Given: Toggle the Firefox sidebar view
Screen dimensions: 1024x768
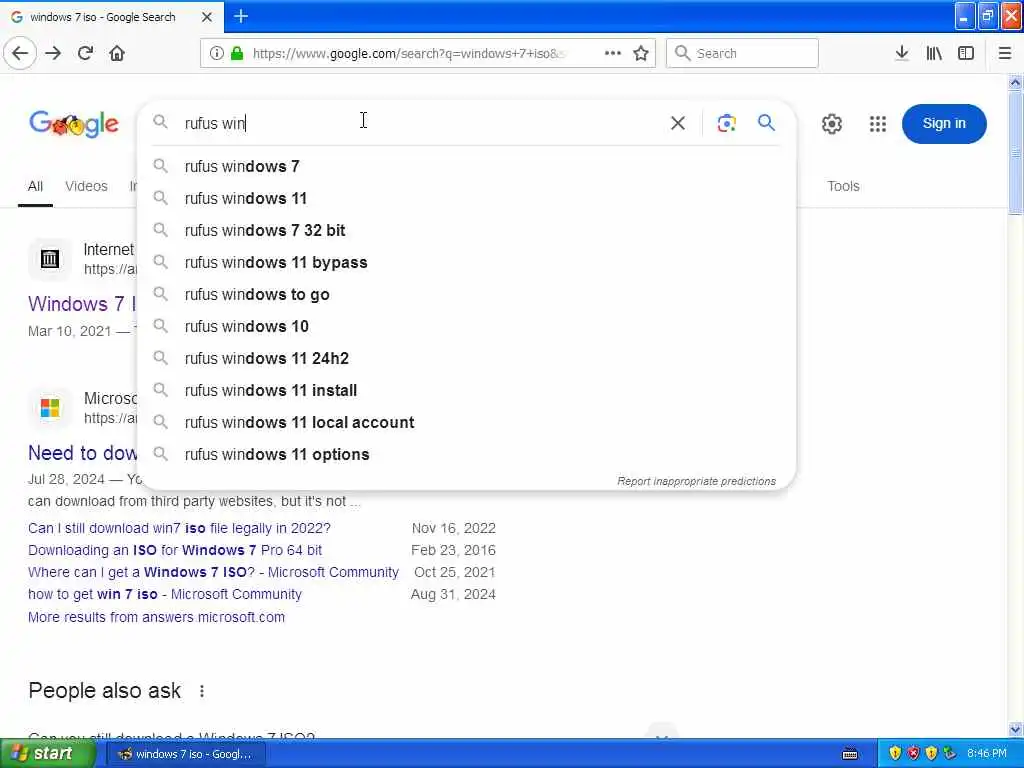Looking at the screenshot, I should [966, 54].
